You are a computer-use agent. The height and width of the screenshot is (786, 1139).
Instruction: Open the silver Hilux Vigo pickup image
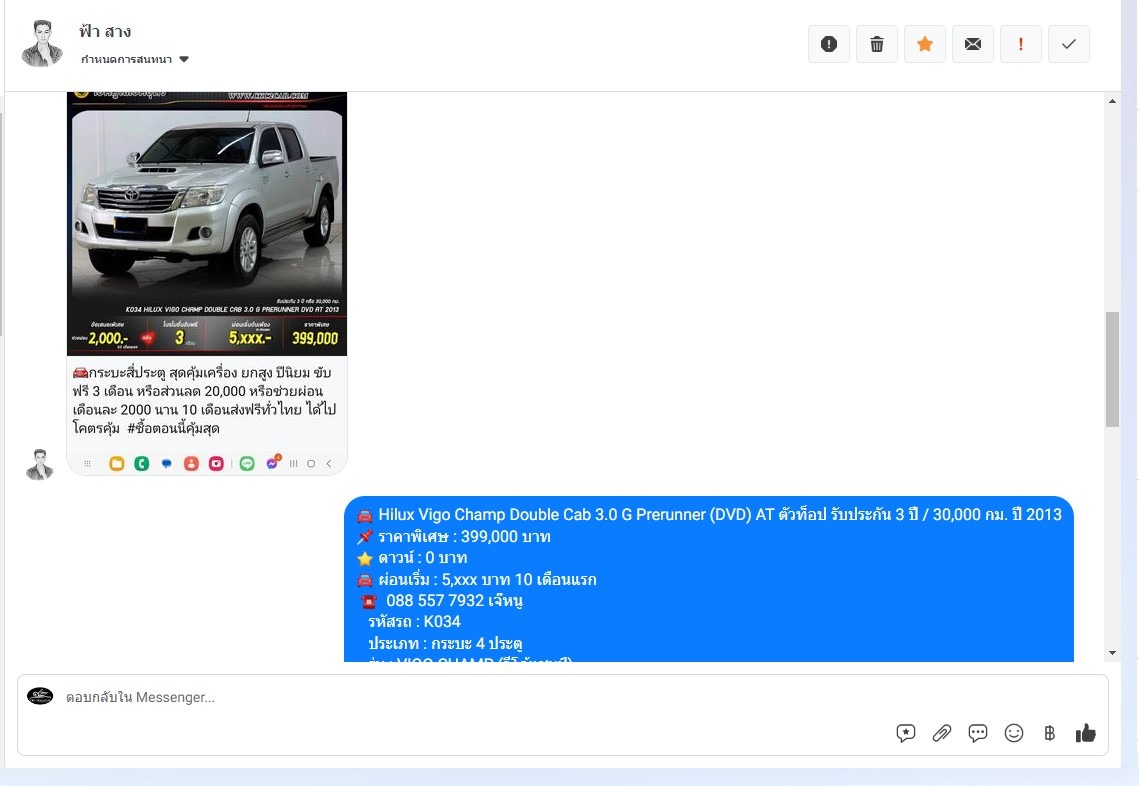tap(207, 224)
